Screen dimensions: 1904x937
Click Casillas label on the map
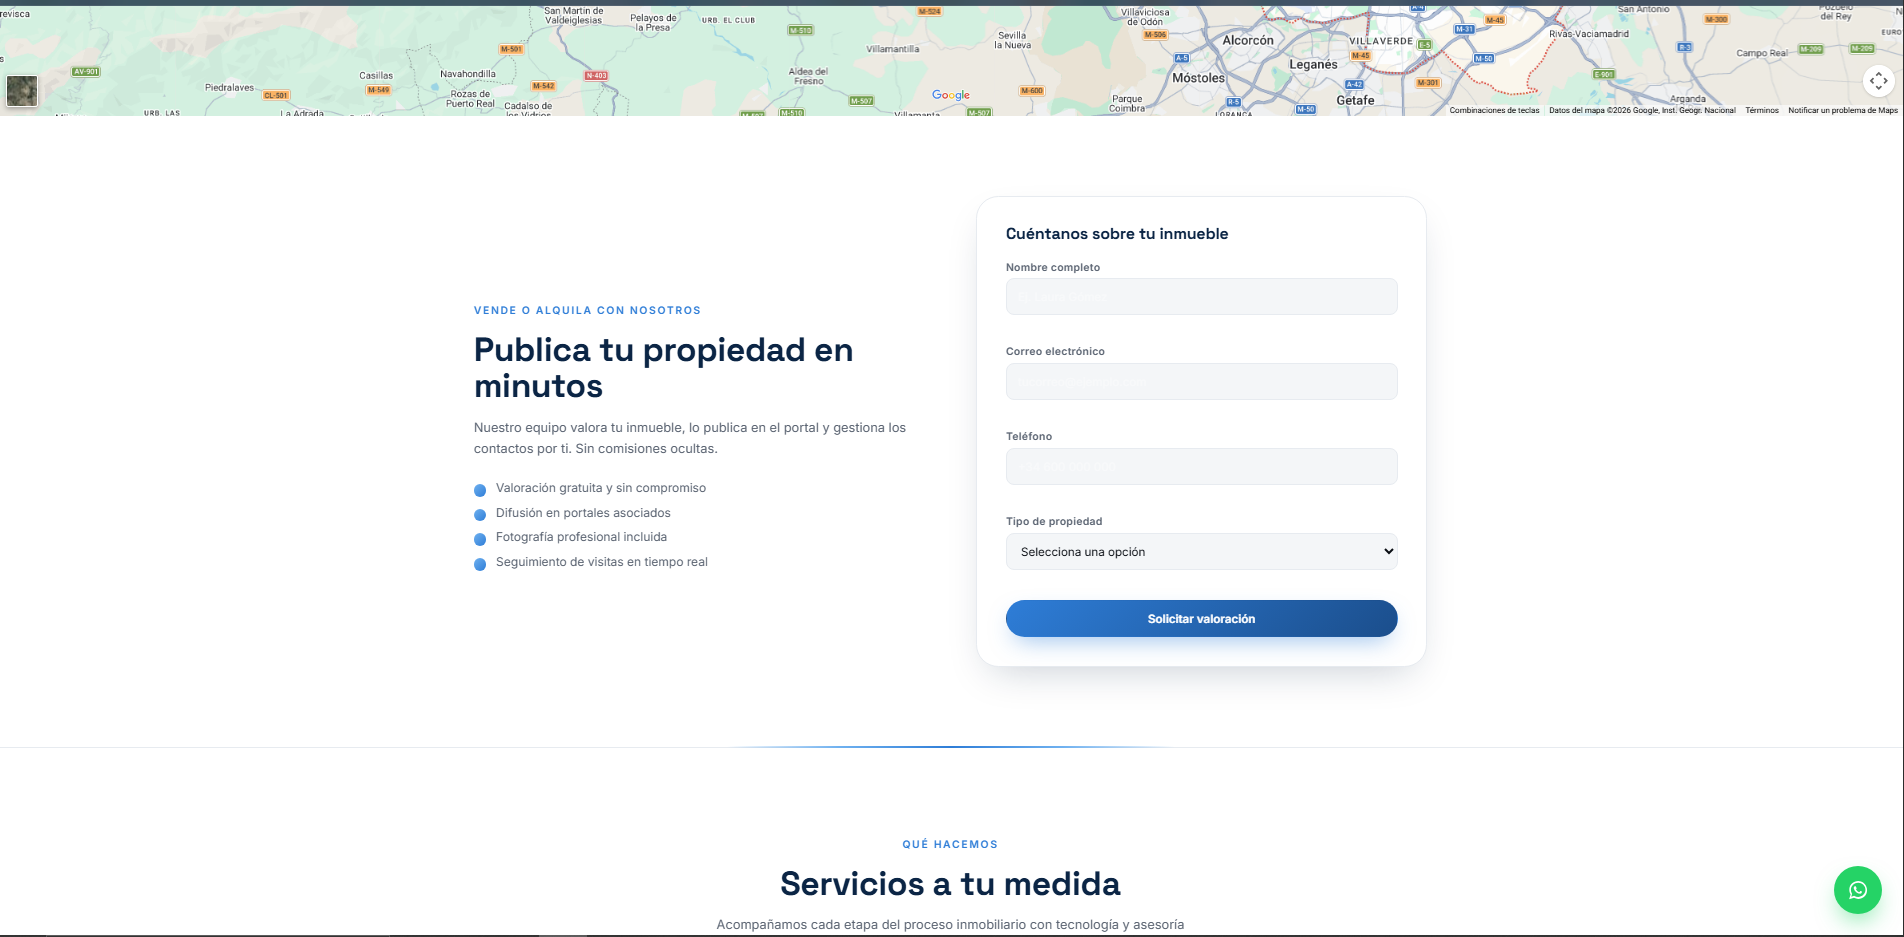[376, 76]
